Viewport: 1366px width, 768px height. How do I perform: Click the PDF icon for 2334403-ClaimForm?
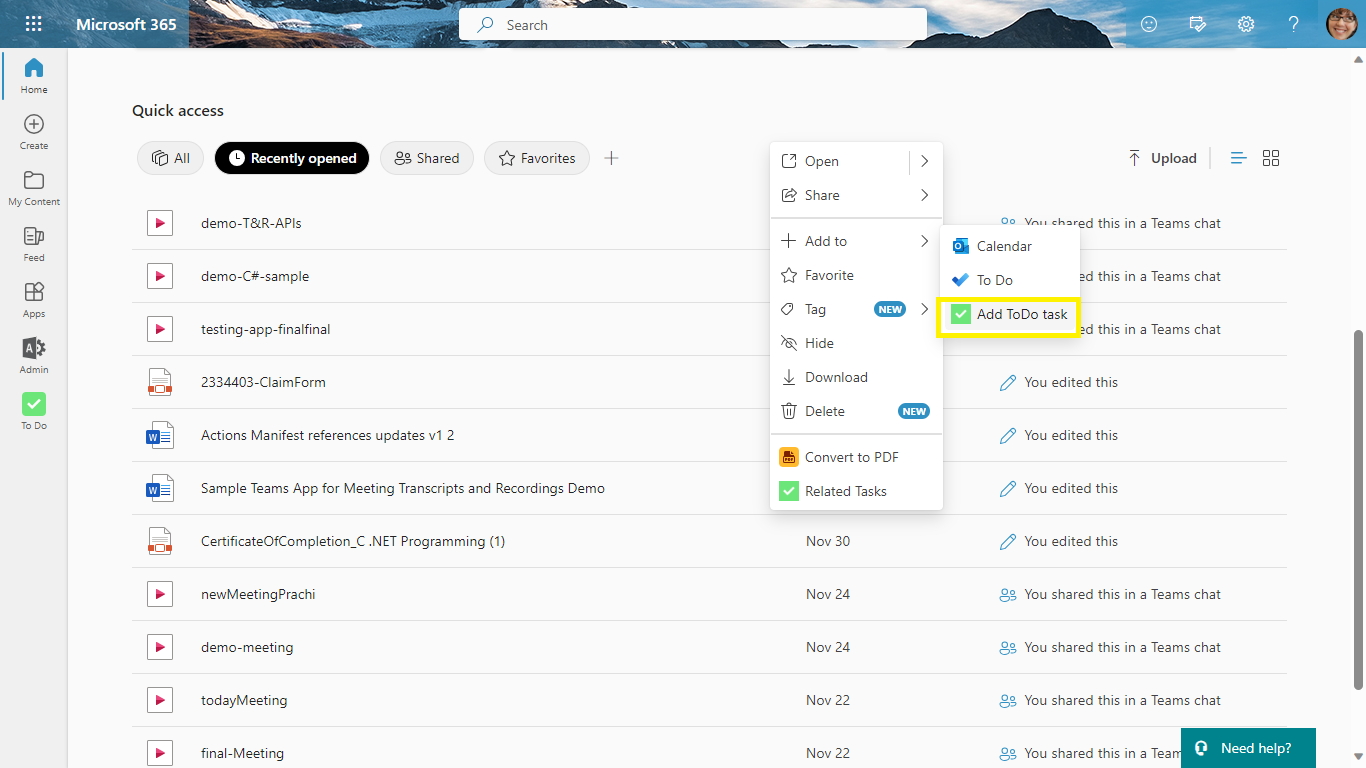pos(160,382)
